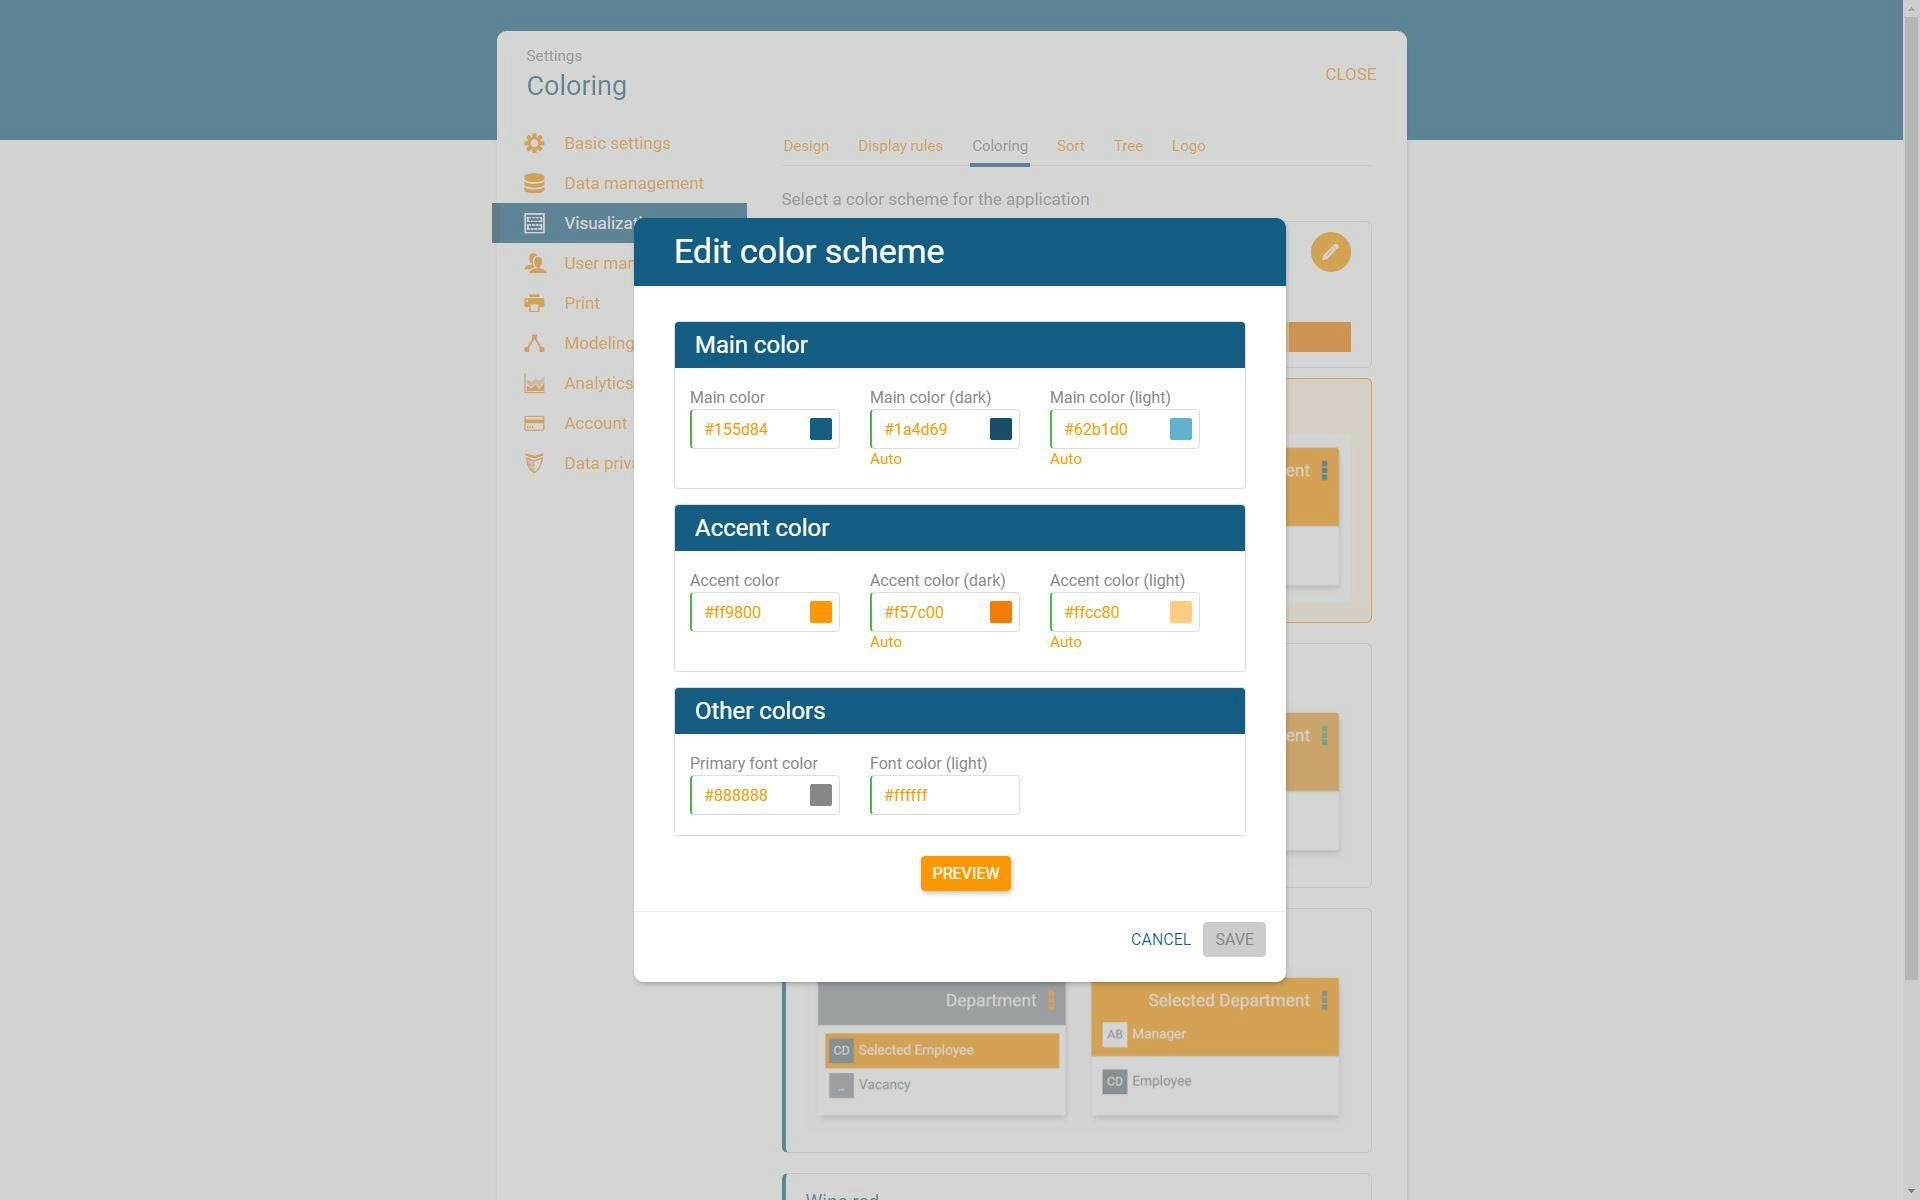Click CANCEL to discard color changes

1161,939
